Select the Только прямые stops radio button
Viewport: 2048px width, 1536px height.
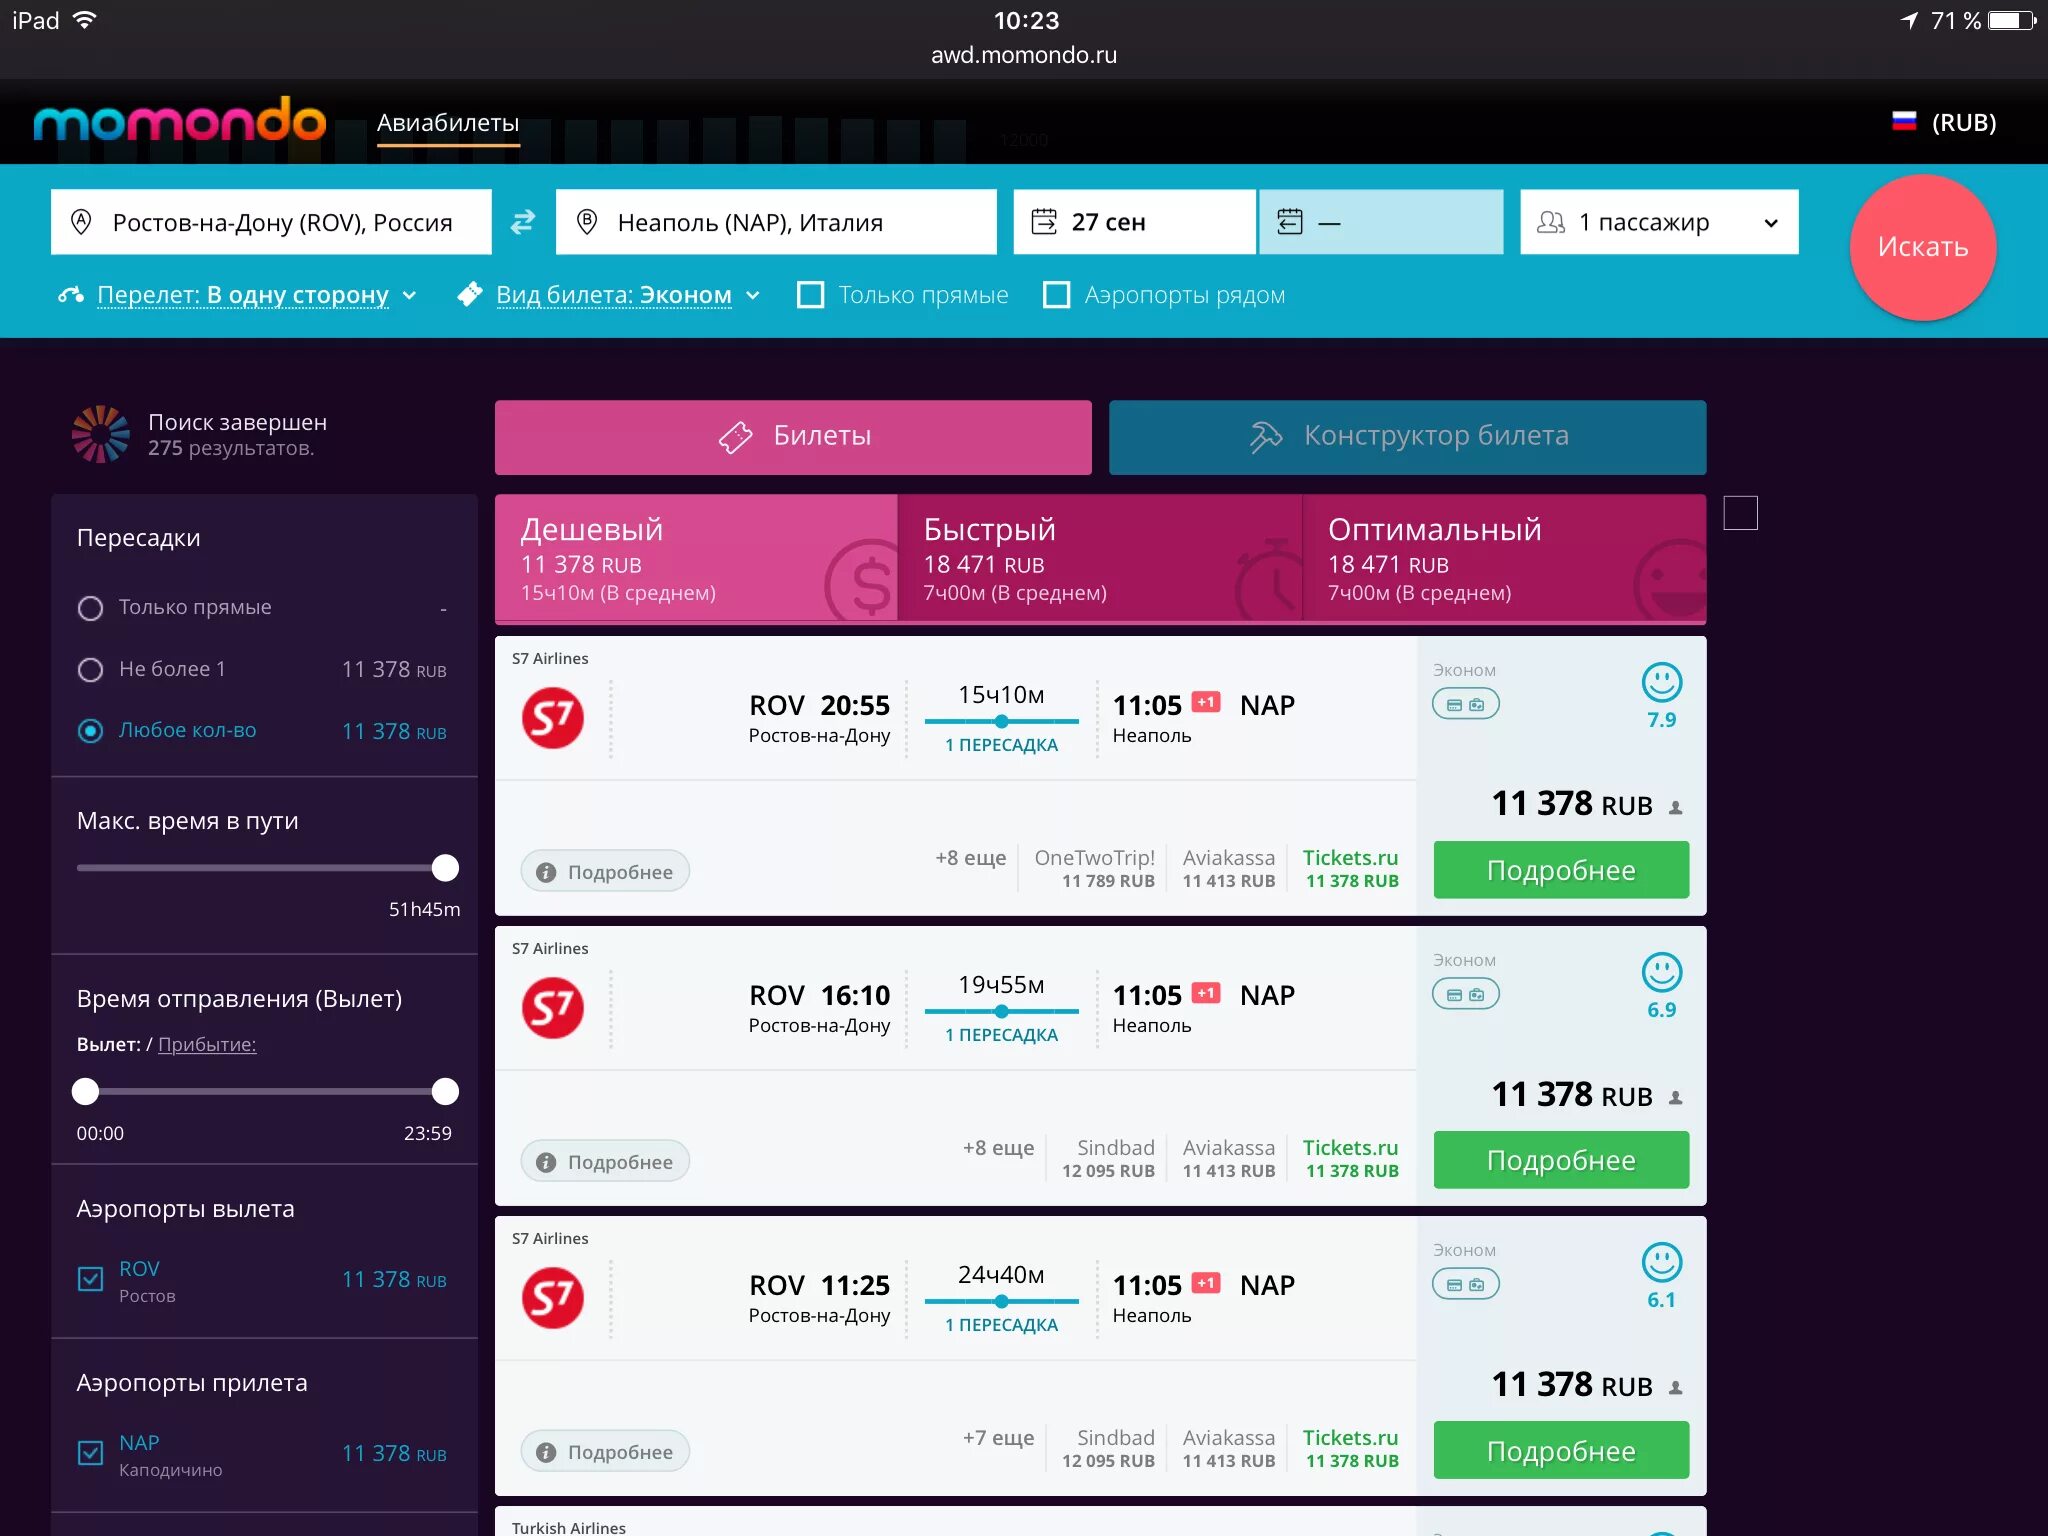point(90,608)
